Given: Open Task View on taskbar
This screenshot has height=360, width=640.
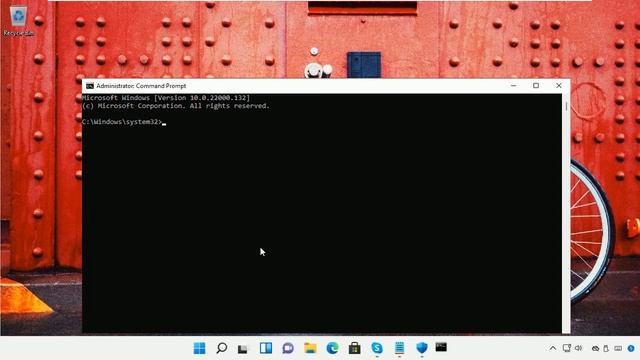Looking at the screenshot, I should pos(243,348).
